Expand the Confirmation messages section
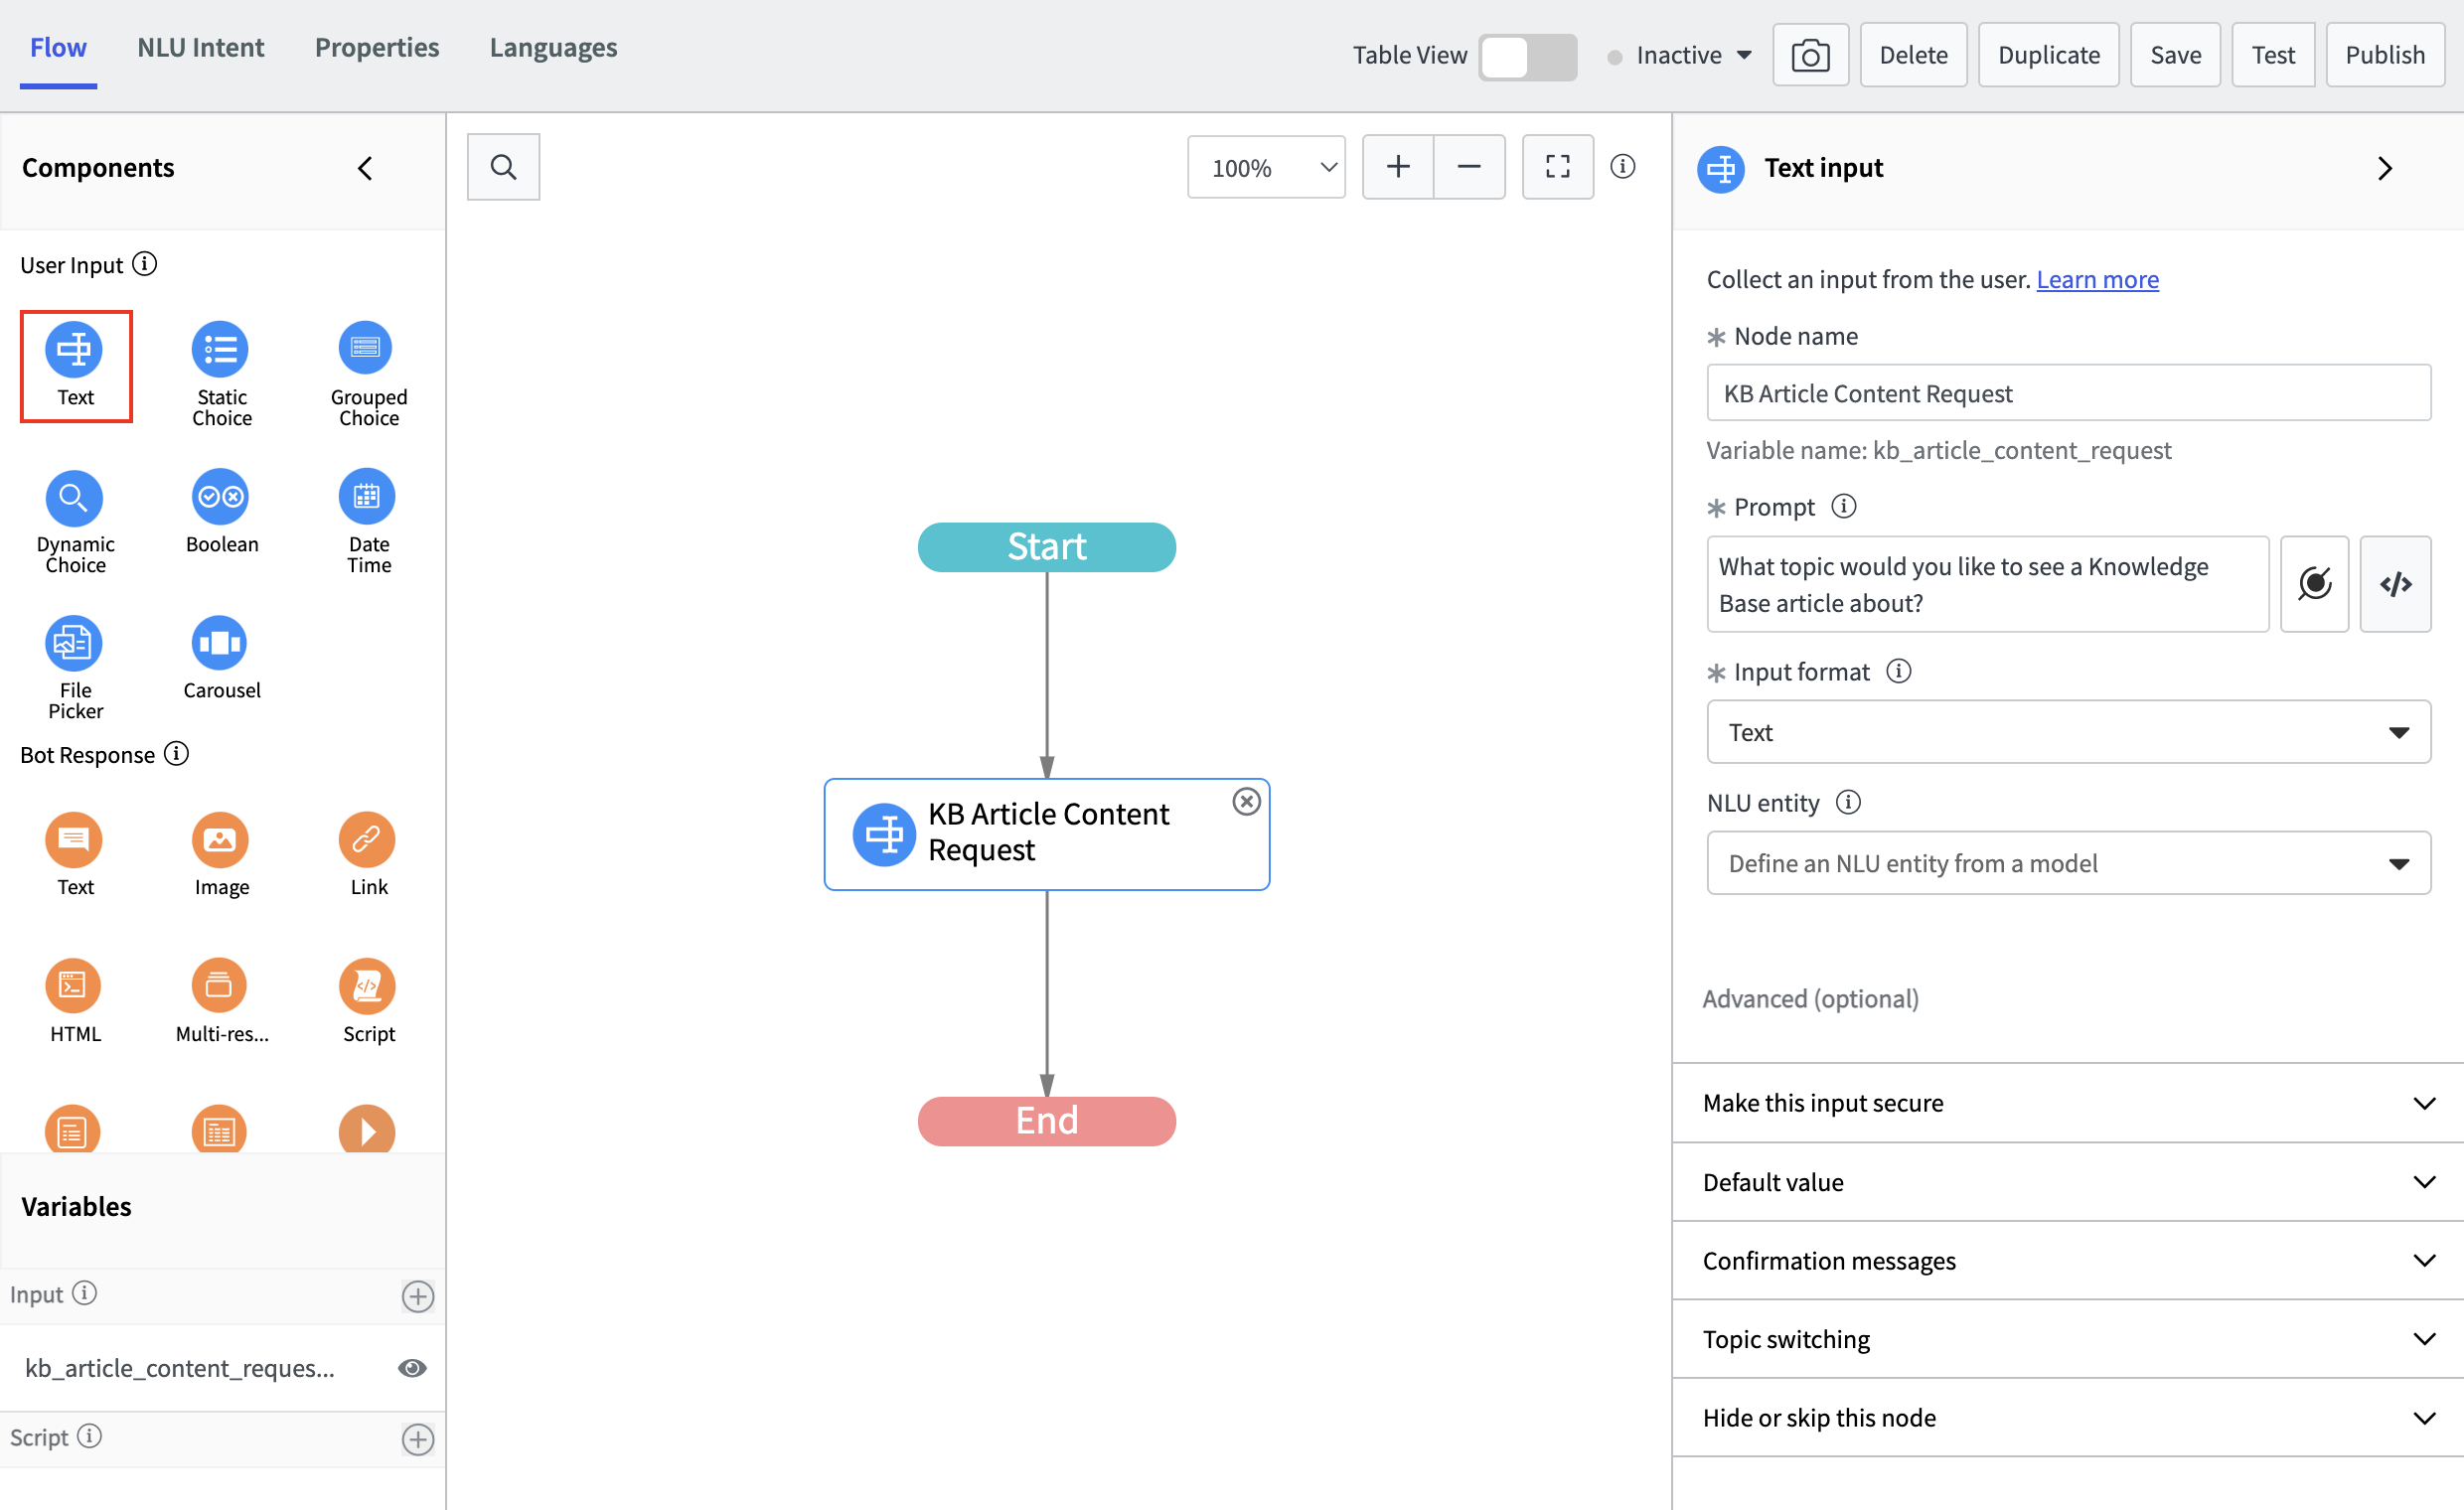Viewport: 2464px width, 1510px height. [2068, 1261]
